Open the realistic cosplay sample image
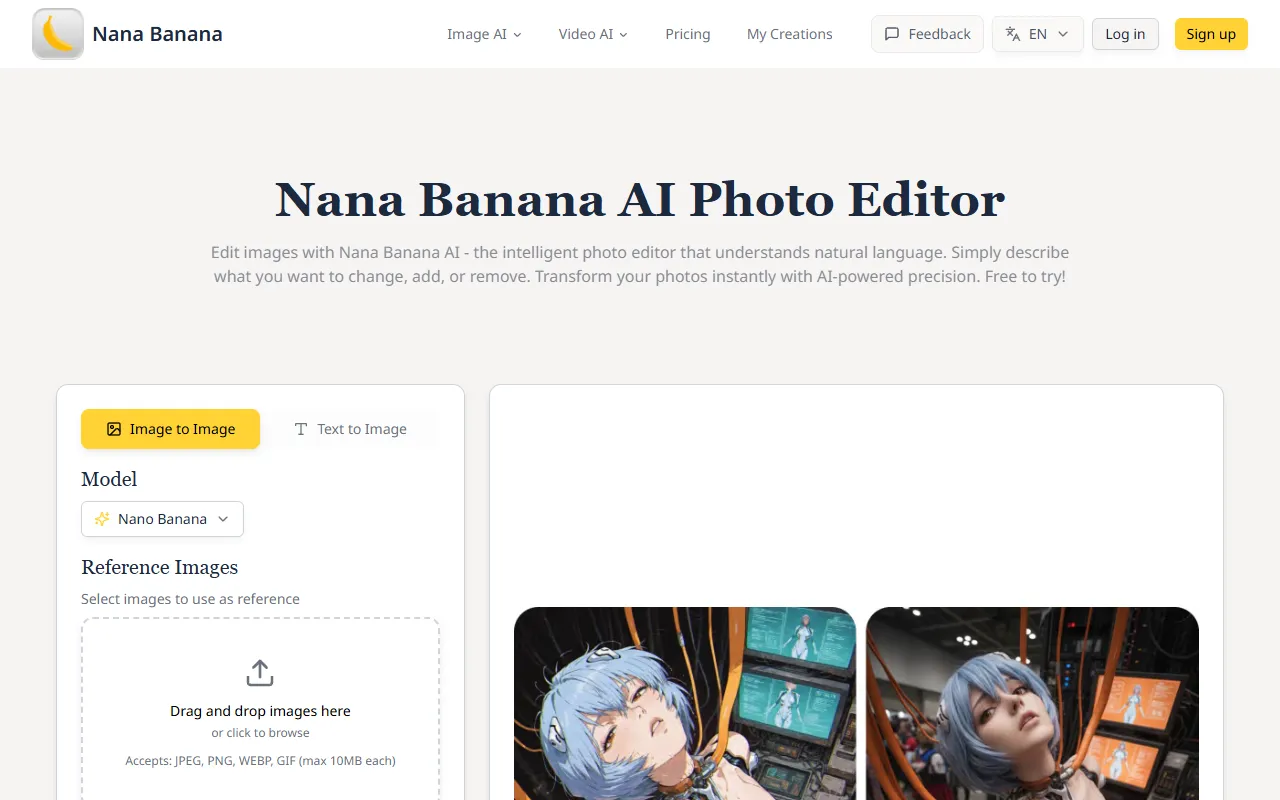The height and width of the screenshot is (800, 1280). coord(1032,703)
